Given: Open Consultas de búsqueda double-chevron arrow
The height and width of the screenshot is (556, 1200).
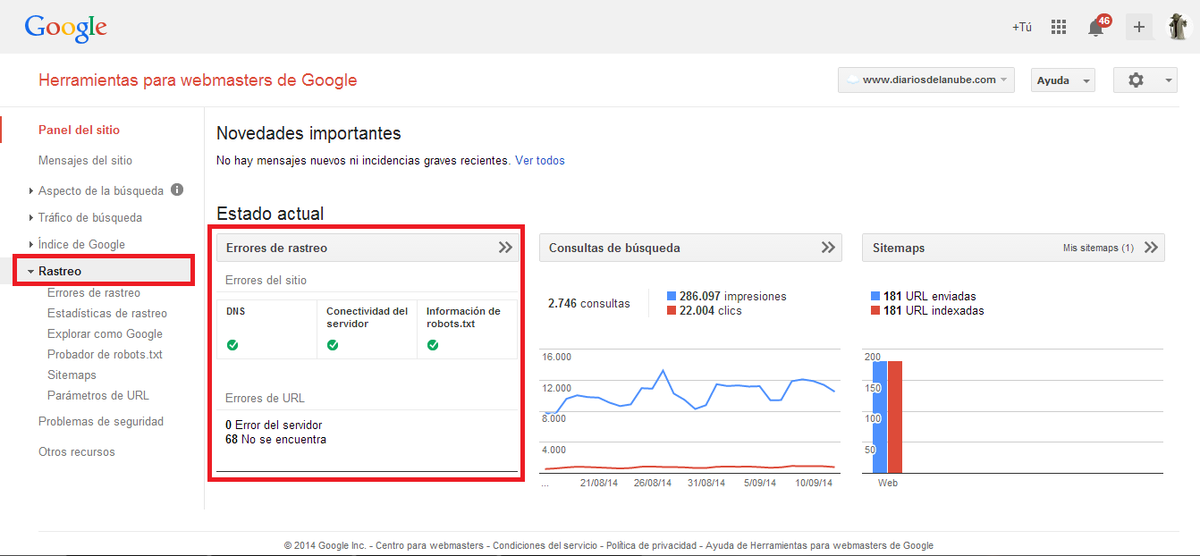Looking at the screenshot, I should coord(828,248).
